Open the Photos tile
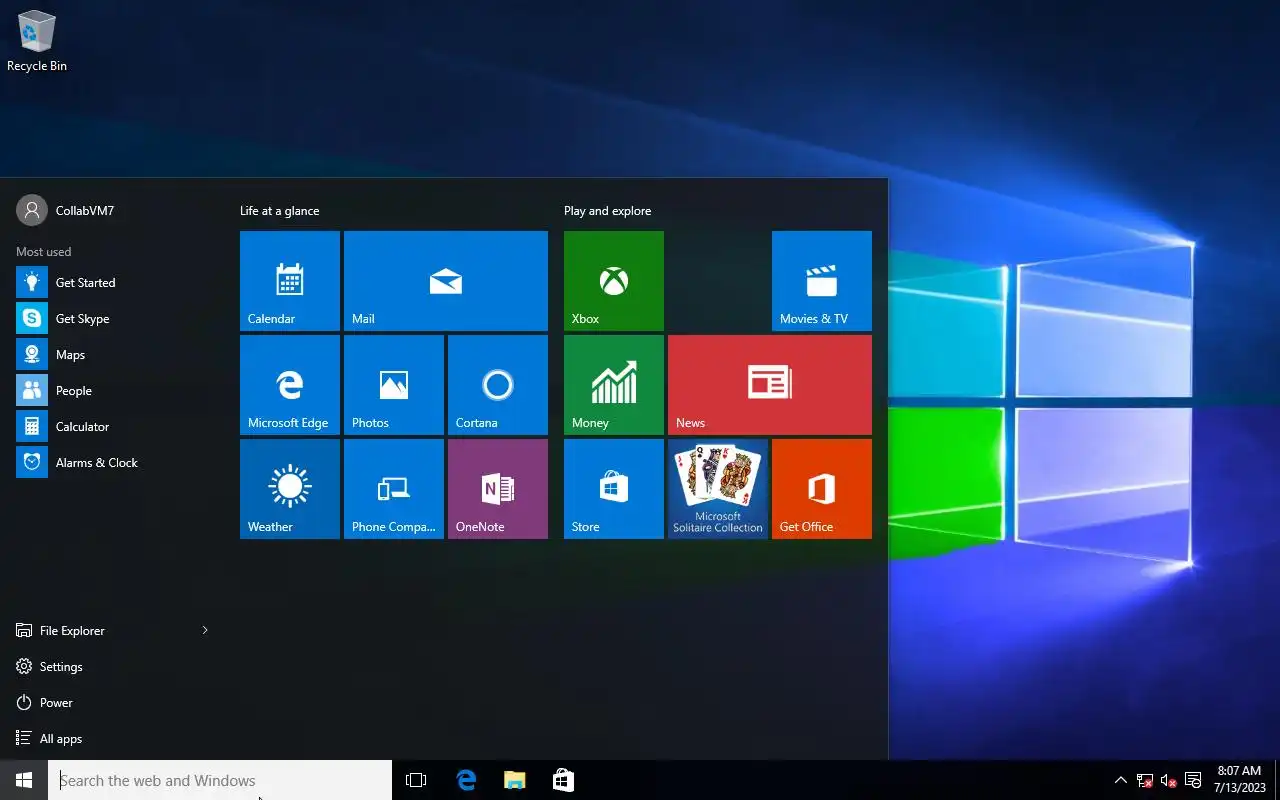Image resolution: width=1280 pixels, height=800 pixels. click(394, 385)
